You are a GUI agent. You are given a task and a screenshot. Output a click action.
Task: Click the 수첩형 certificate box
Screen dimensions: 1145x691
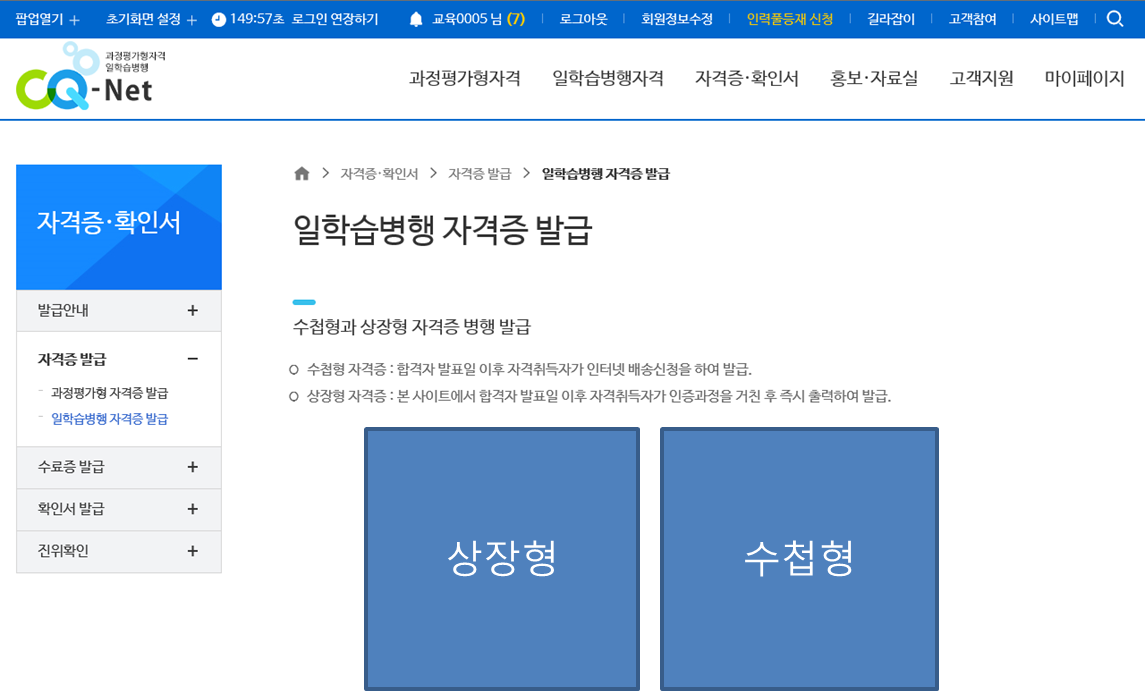pos(799,559)
